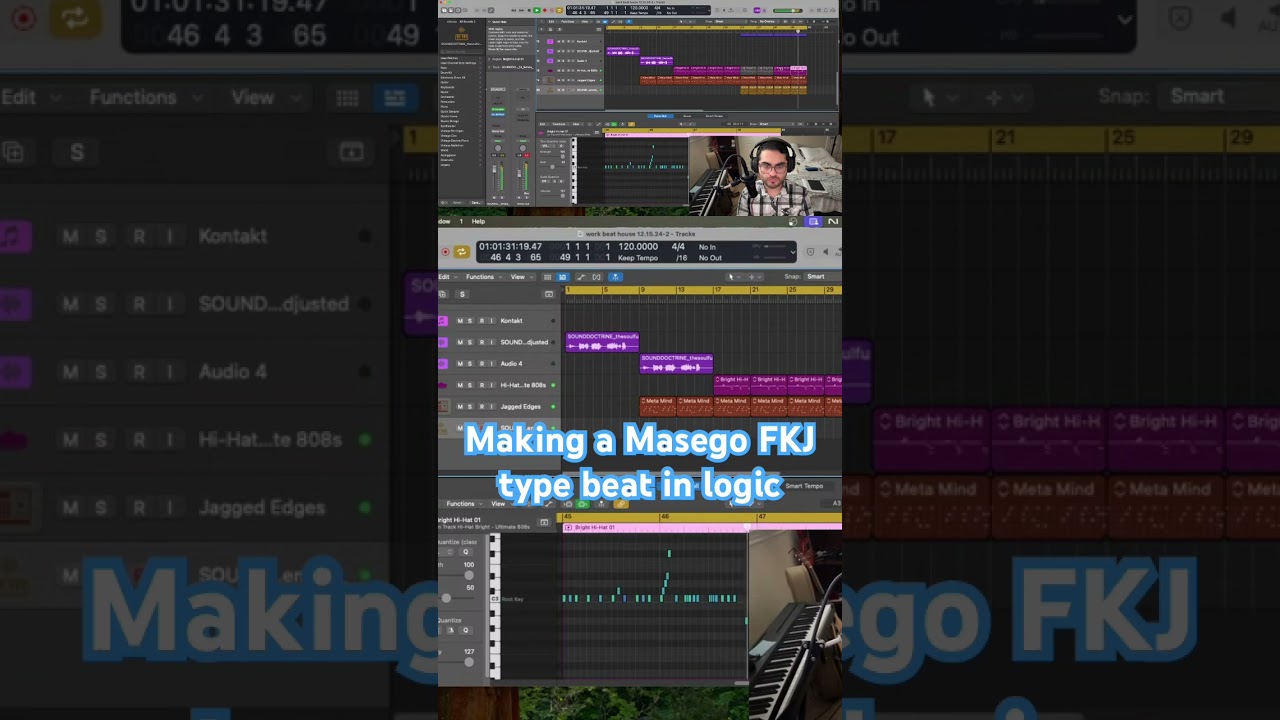Adjust Strength slider knob at 100
The width and height of the screenshot is (1280, 720).
coord(469,575)
